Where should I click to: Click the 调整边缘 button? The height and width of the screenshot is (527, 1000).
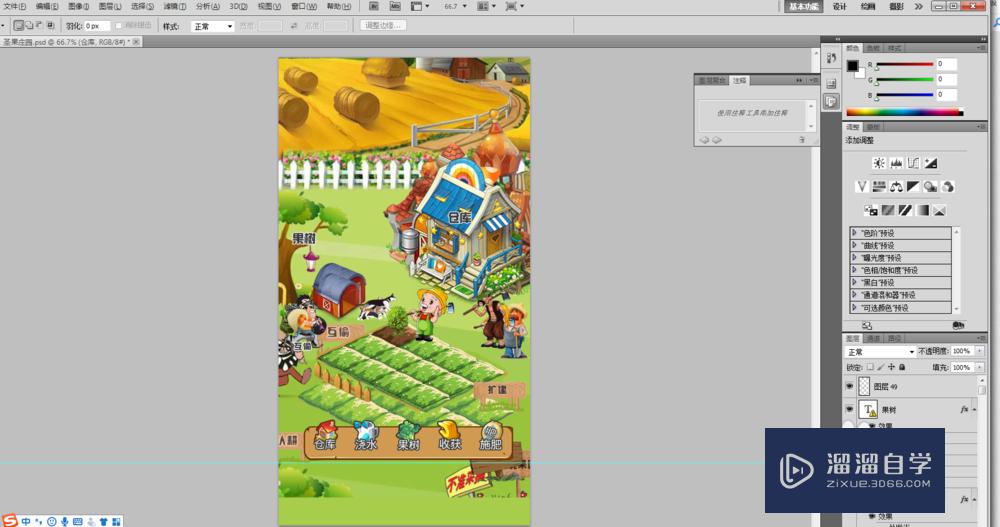click(x=384, y=25)
